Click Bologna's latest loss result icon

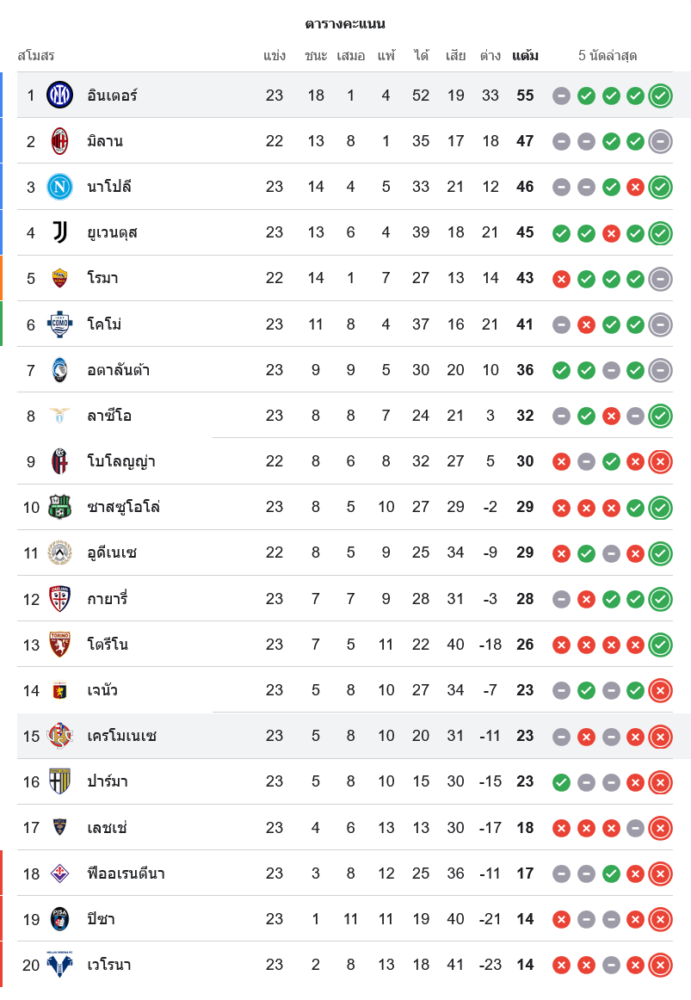659,462
